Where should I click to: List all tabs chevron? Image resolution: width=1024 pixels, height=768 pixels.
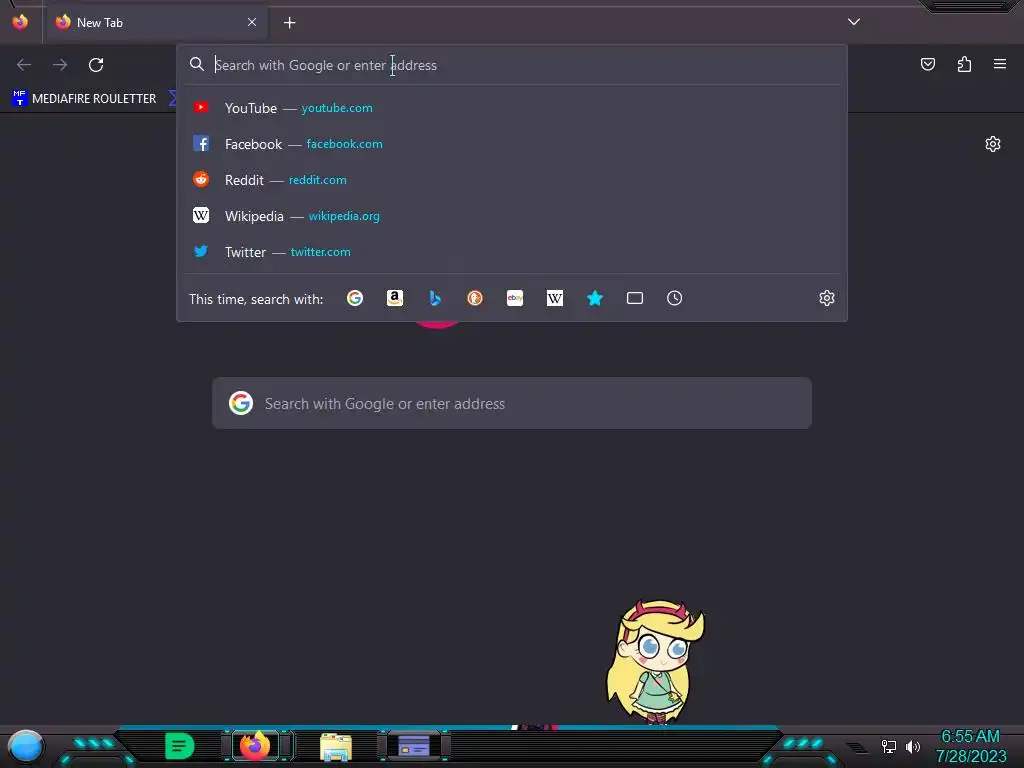click(x=854, y=22)
